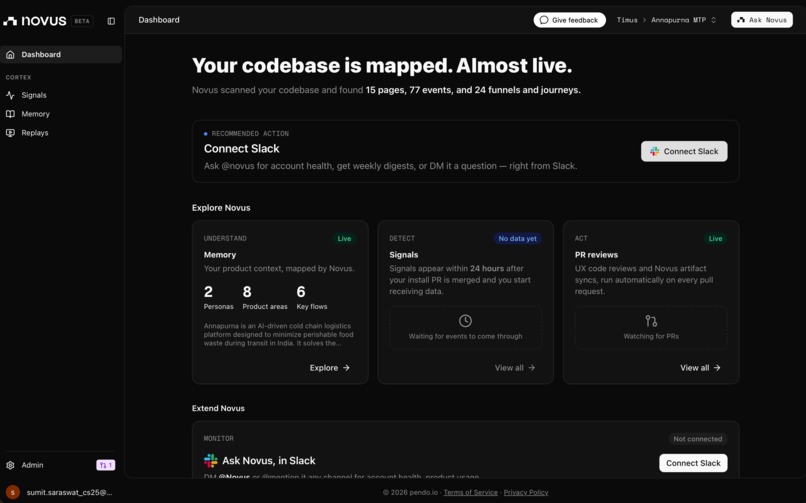
Task: Select the Timus breadcrumb
Action: [x=627, y=20]
